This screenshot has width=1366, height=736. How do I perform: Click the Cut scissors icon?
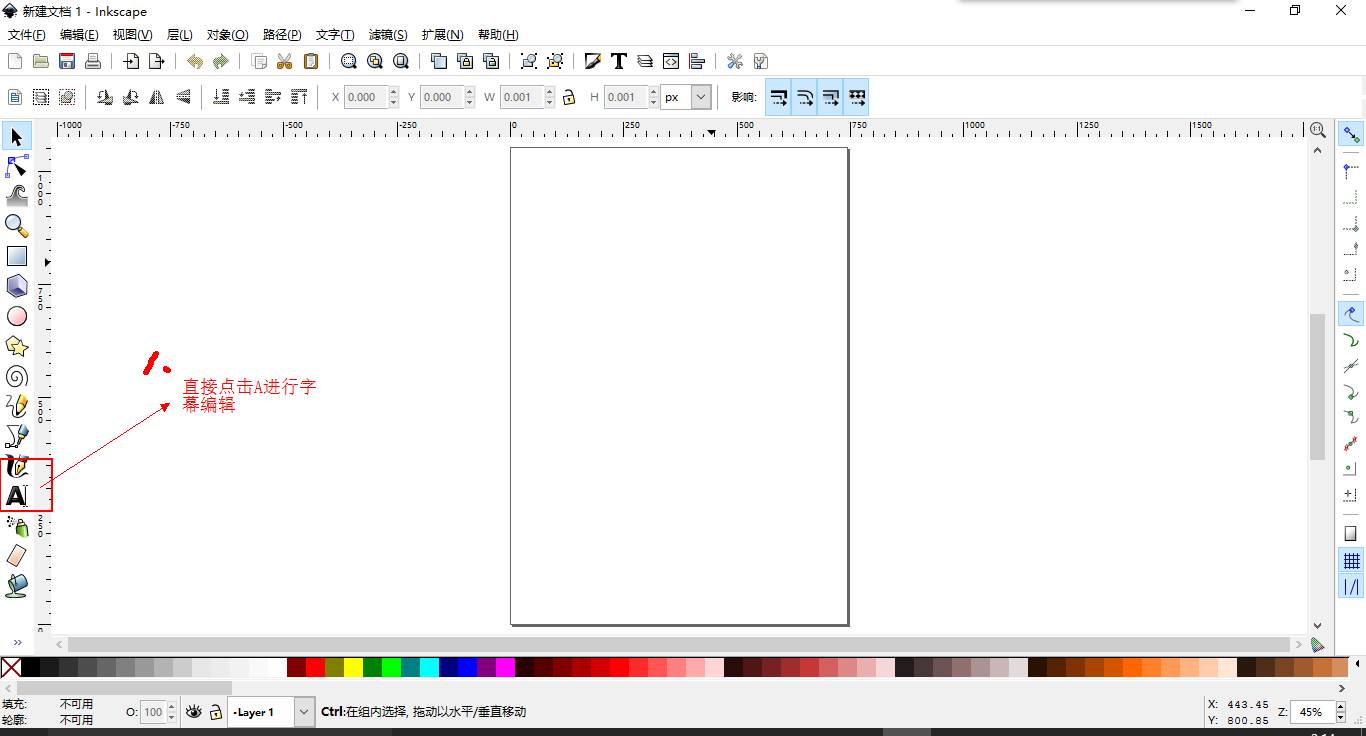[x=285, y=61]
